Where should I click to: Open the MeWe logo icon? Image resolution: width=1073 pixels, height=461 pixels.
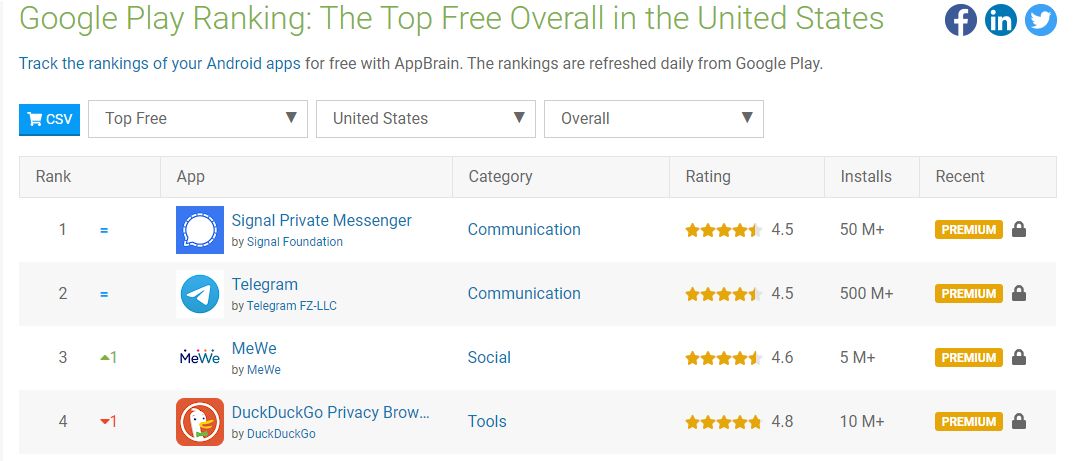point(200,357)
